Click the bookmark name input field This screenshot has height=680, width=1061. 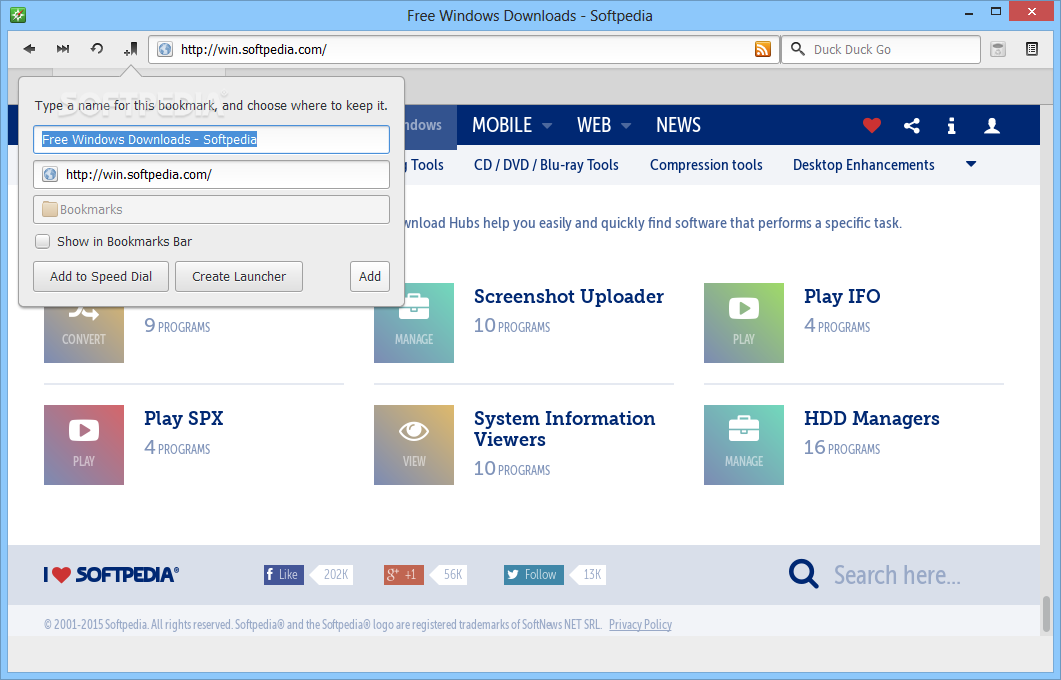211,139
